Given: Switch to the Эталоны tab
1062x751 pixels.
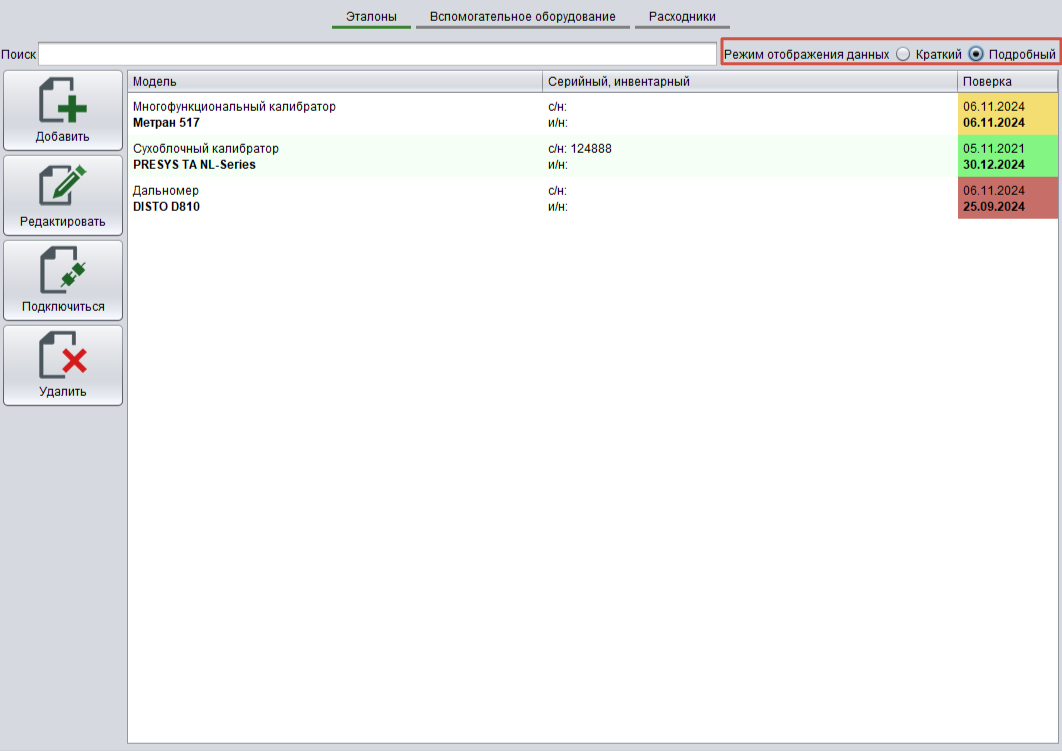Looking at the screenshot, I should [371, 17].
